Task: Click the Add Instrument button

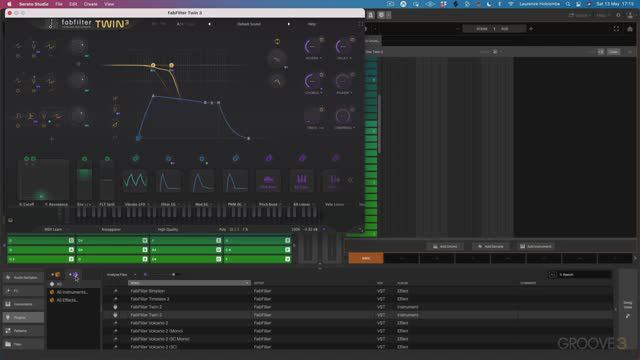Action: pyautogui.click(x=536, y=247)
